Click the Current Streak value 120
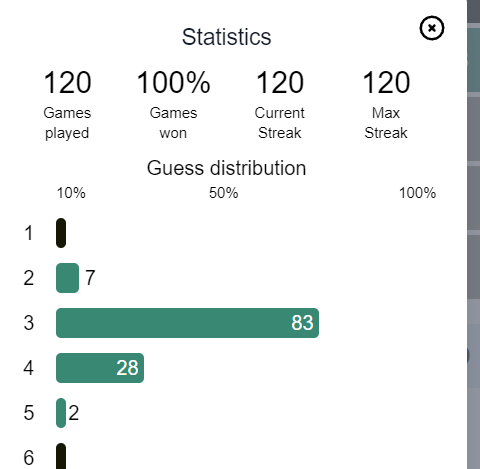 (280, 82)
